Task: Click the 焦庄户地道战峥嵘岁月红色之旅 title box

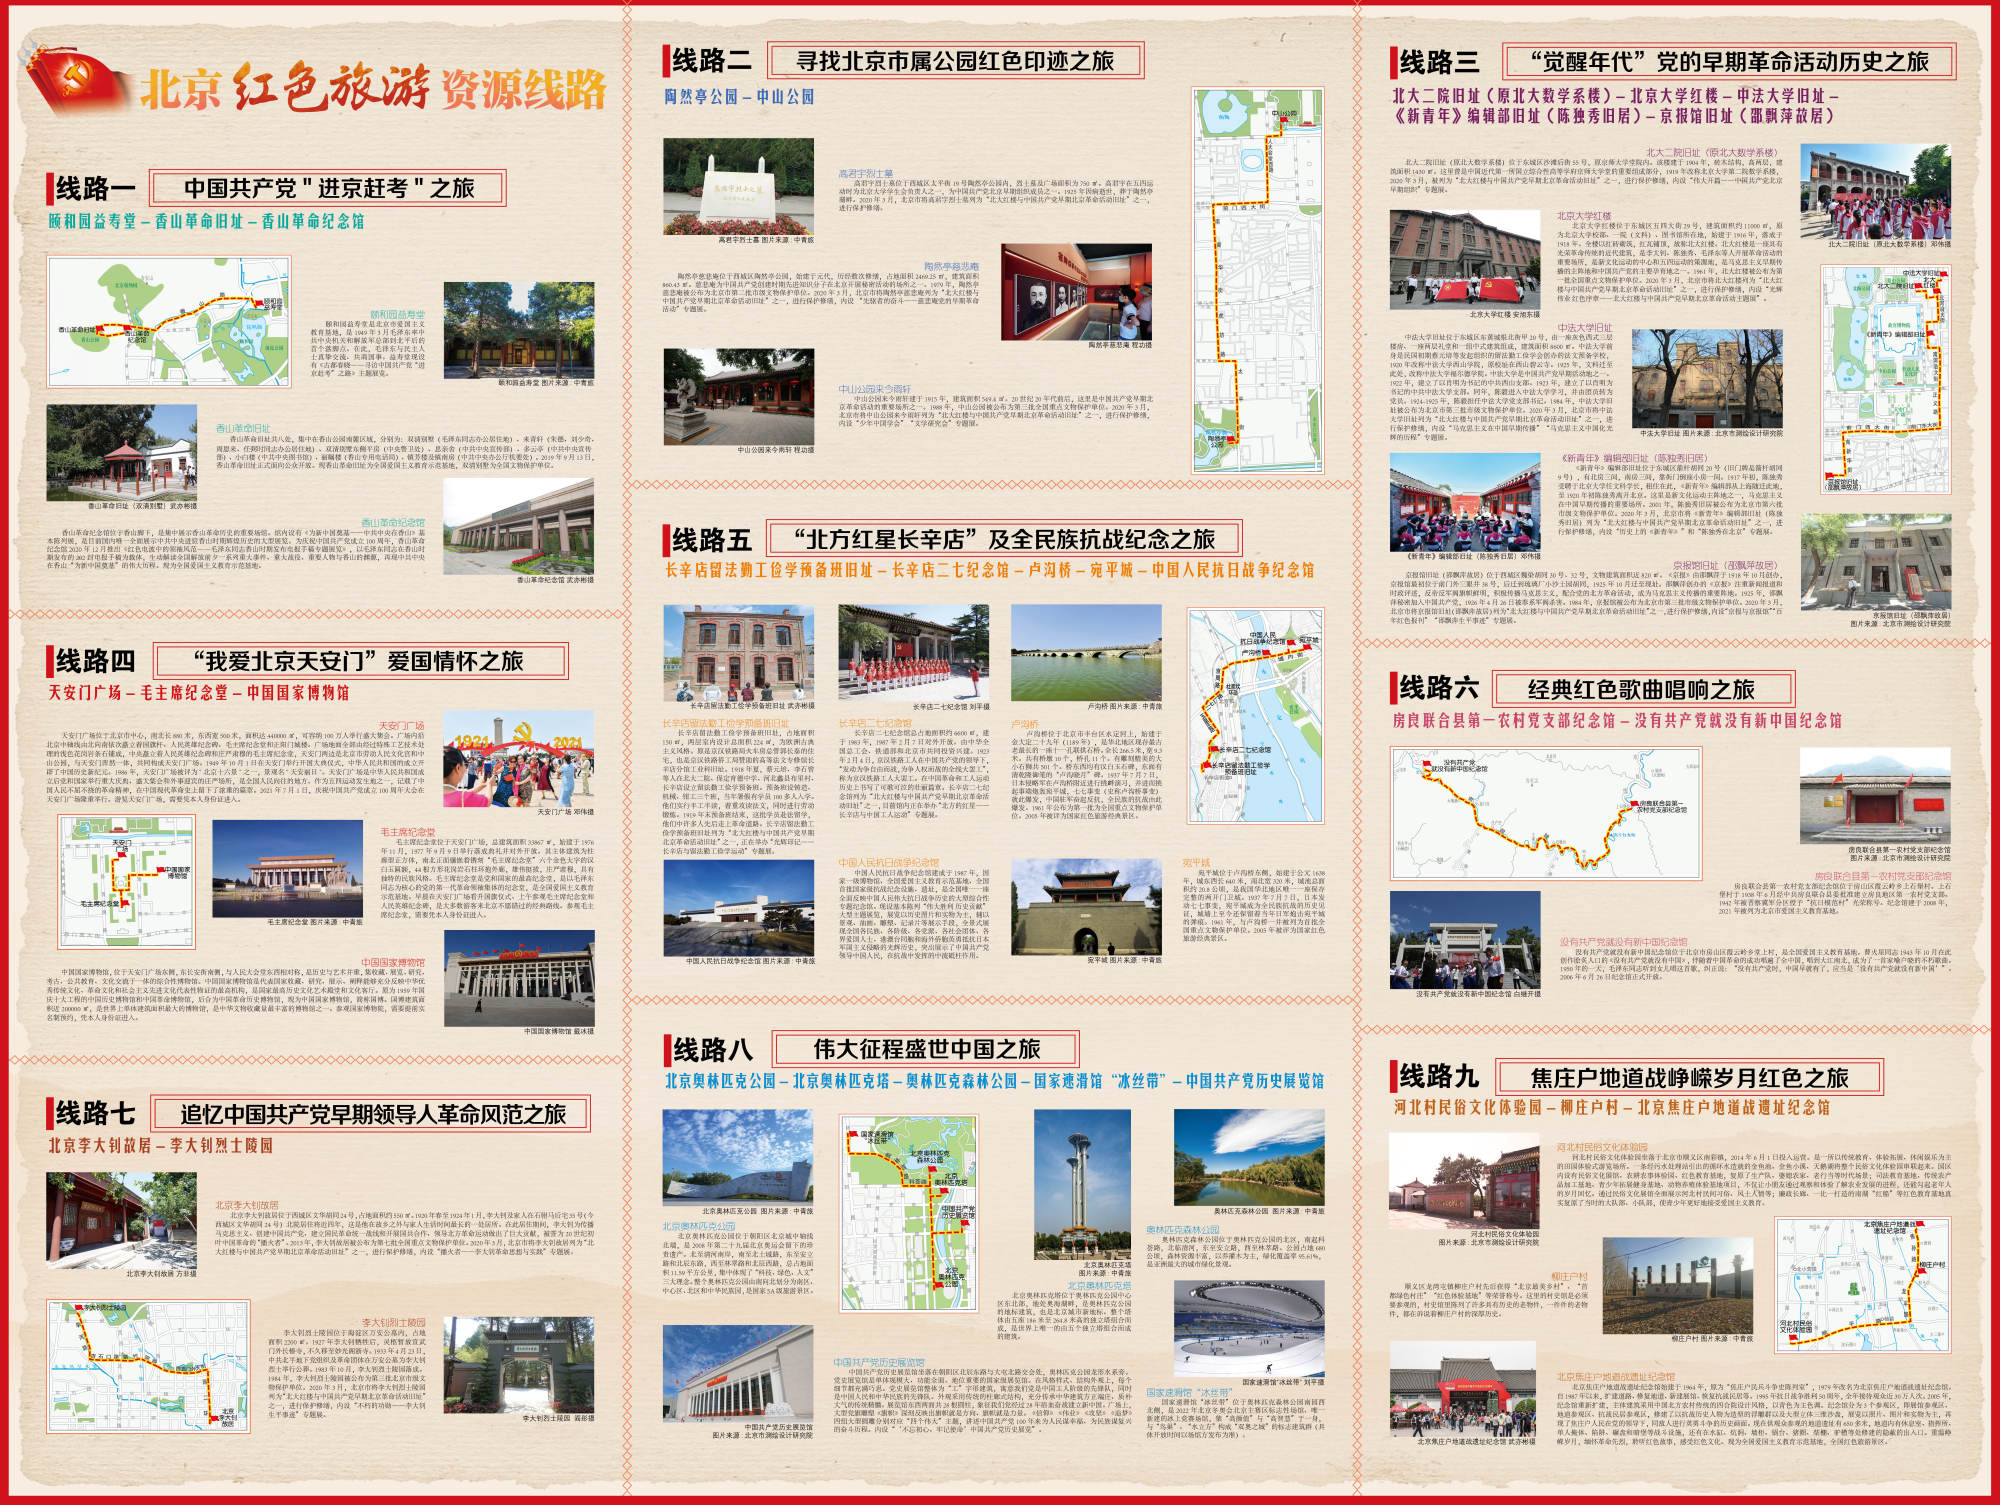Action: click(1689, 1077)
